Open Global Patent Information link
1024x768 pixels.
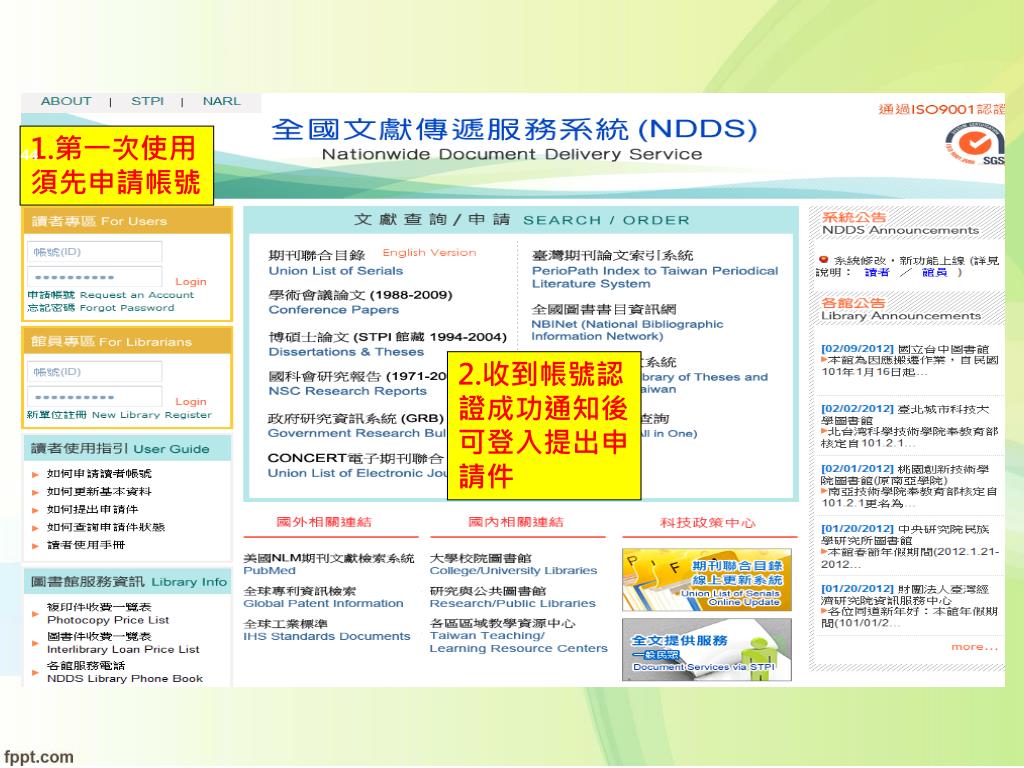pyautogui.click(x=323, y=603)
